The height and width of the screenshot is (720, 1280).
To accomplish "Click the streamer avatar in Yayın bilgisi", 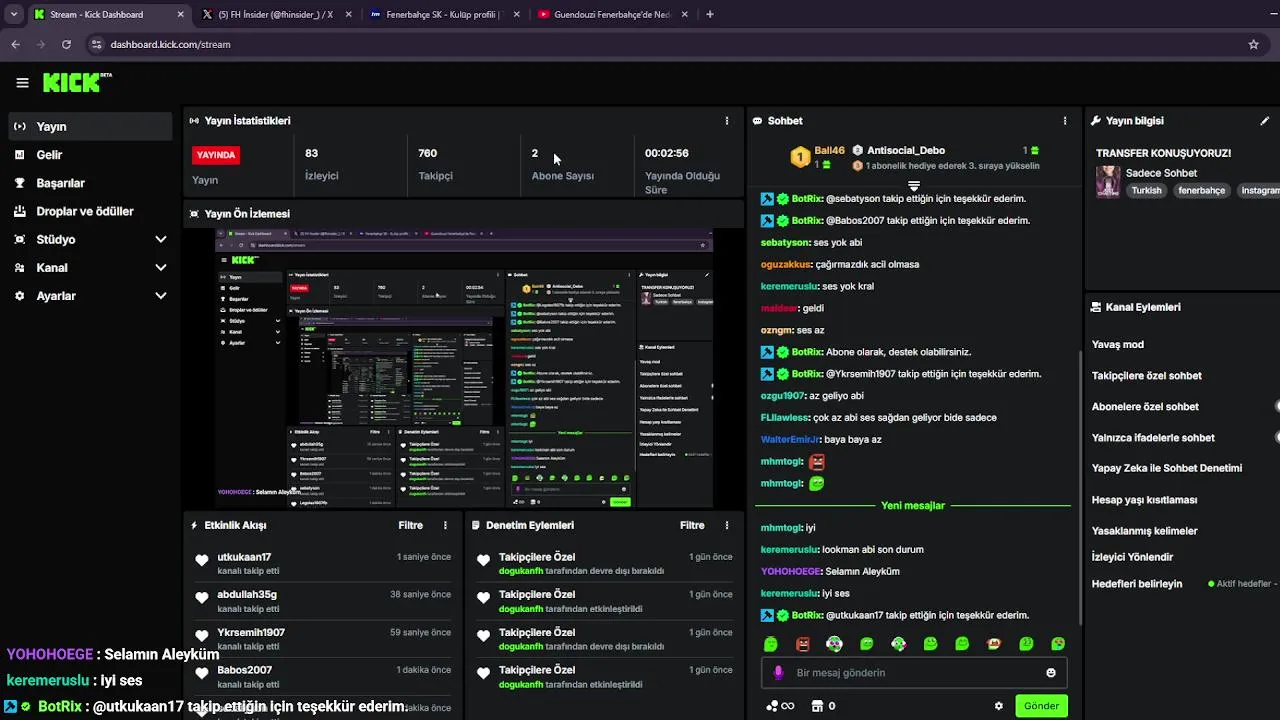I will pos(1108,181).
